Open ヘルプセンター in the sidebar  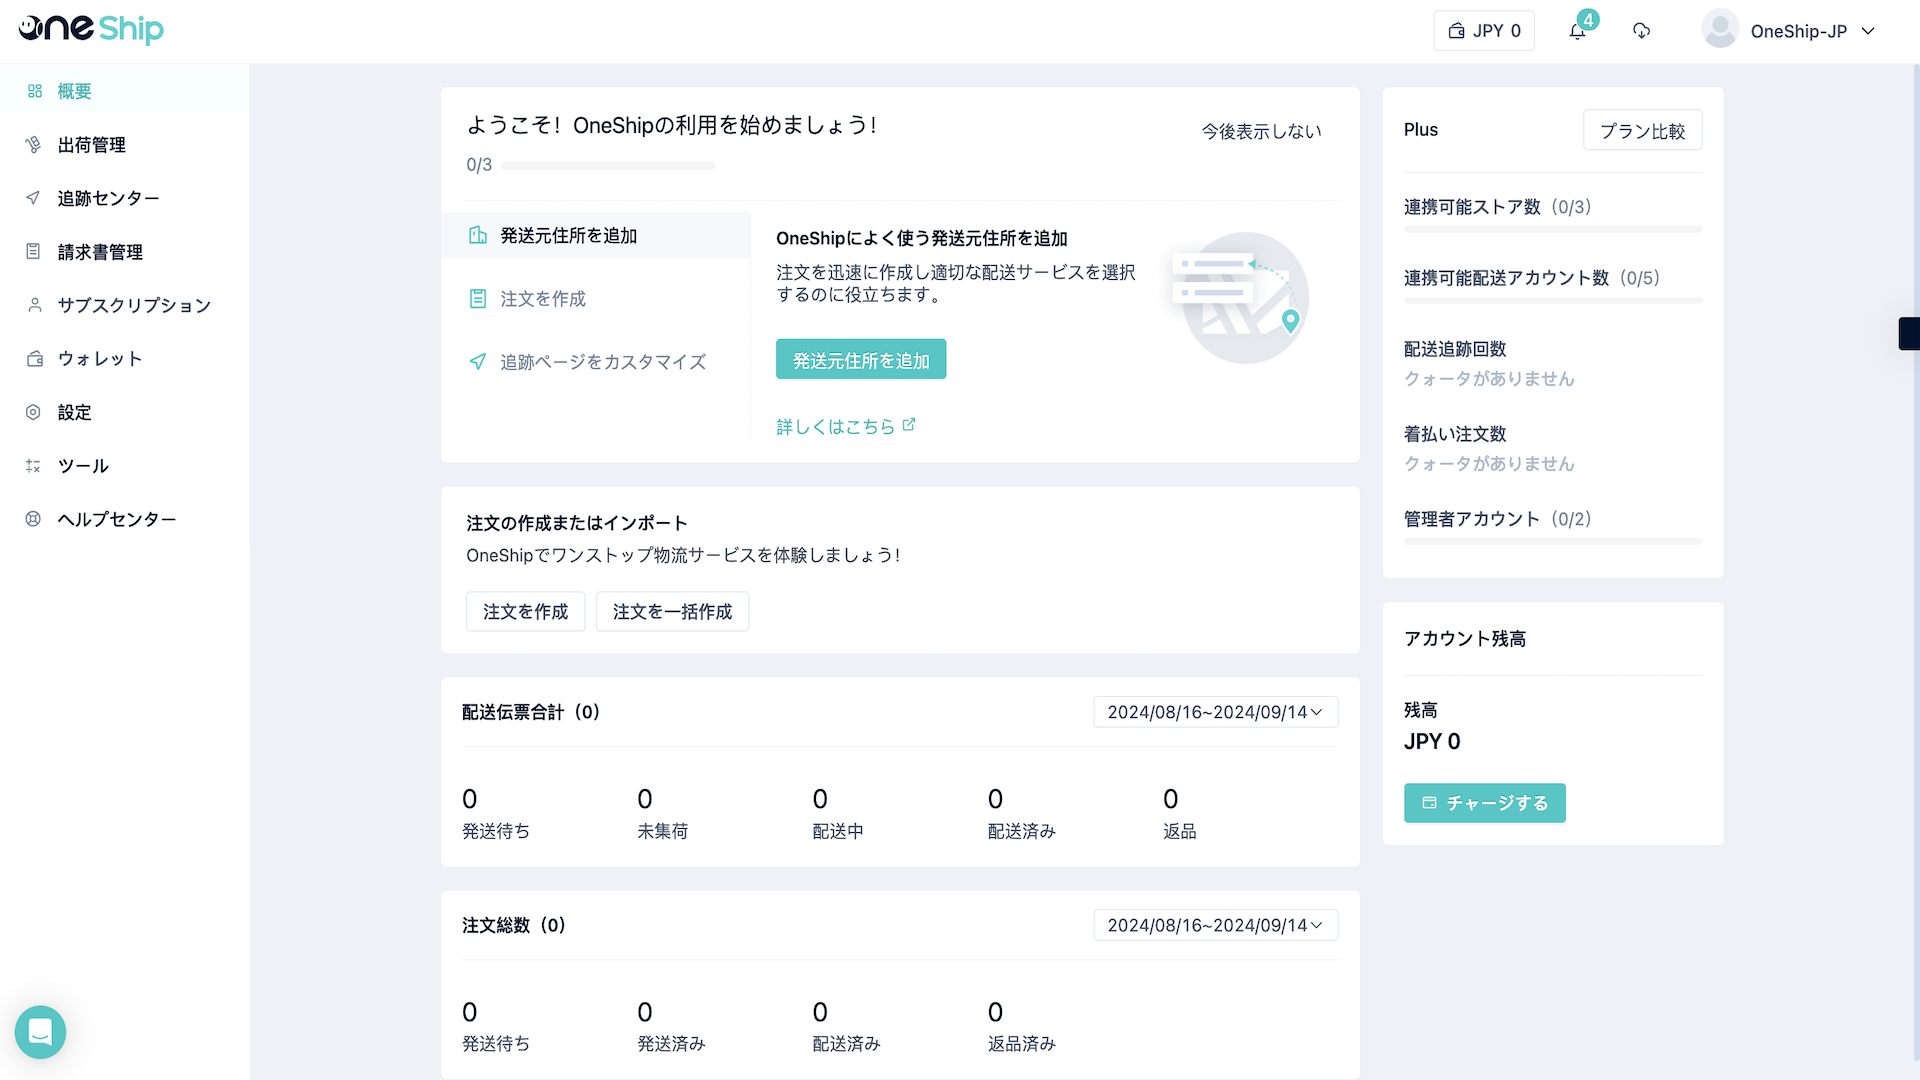point(116,519)
